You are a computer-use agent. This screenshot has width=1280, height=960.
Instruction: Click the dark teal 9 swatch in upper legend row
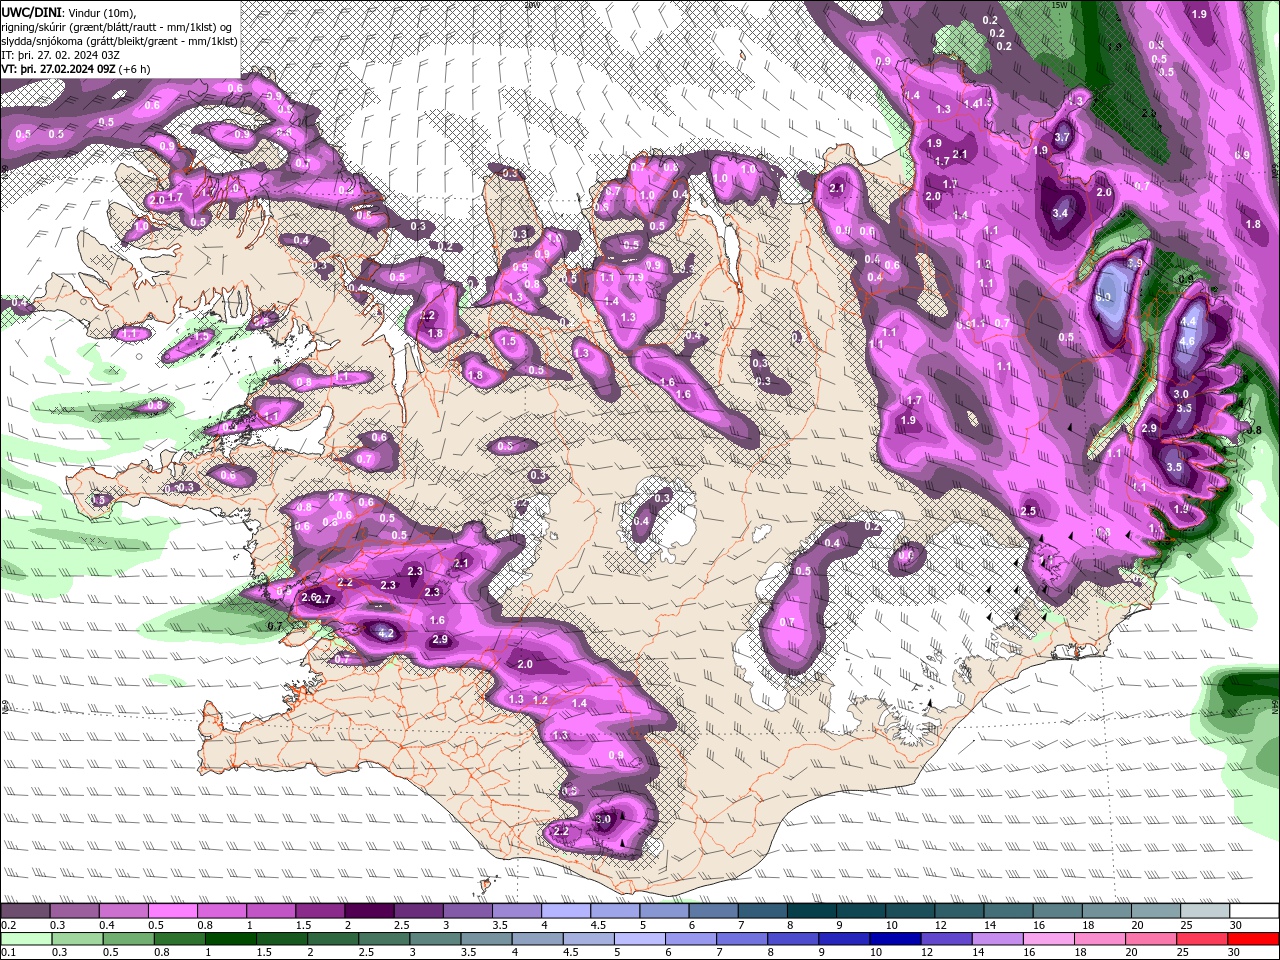point(861,910)
